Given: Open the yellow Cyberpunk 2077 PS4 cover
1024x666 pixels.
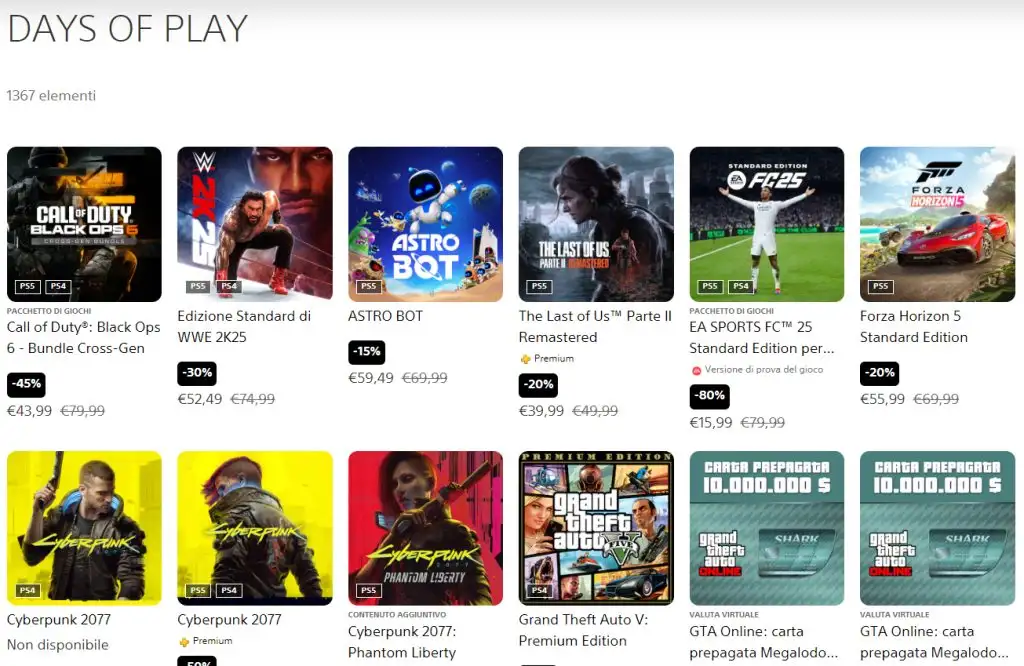Looking at the screenshot, I should 84,528.
